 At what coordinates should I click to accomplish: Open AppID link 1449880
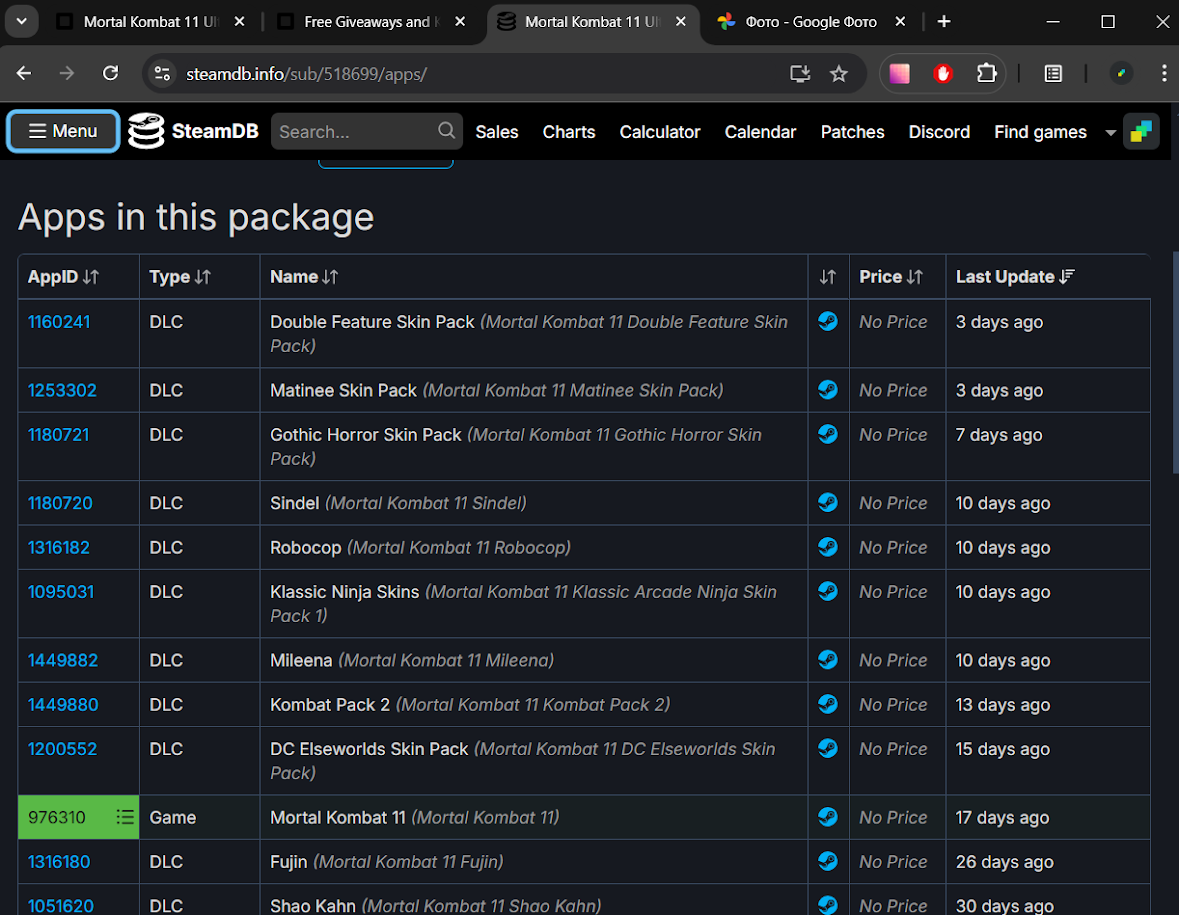pos(62,704)
